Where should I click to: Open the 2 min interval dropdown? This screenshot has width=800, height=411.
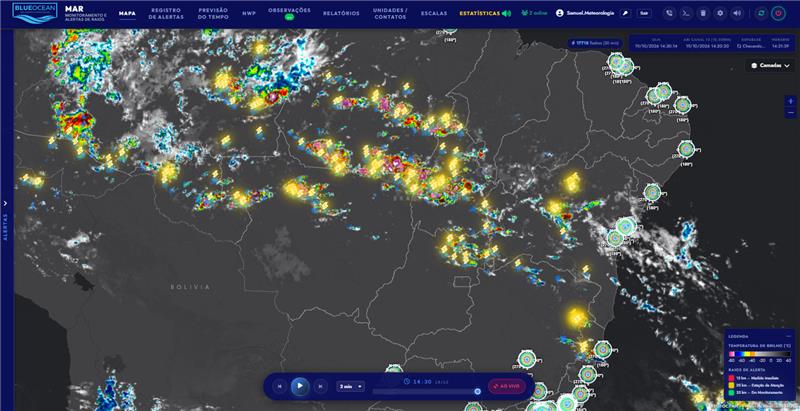tap(351, 387)
